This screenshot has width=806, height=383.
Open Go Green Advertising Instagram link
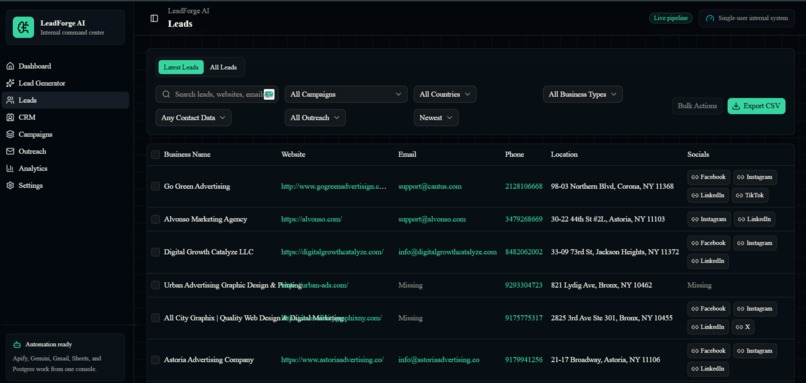755,177
